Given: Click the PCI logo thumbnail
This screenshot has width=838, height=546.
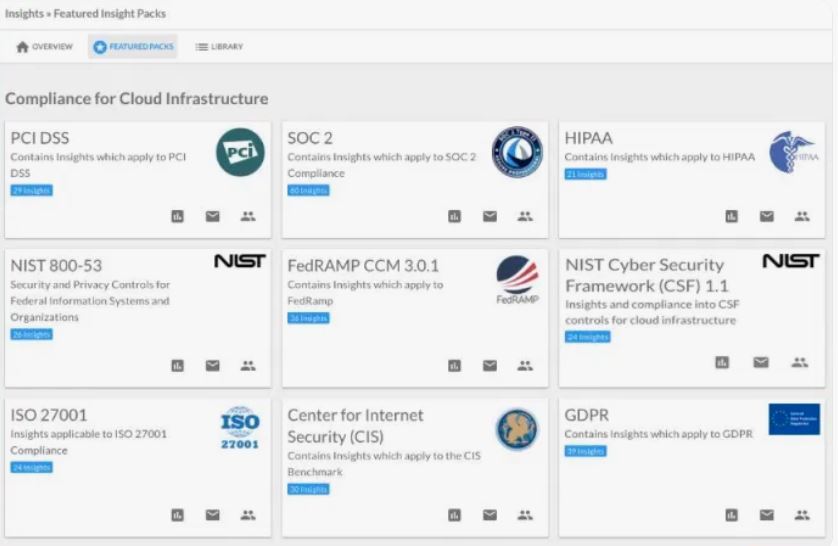Looking at the screenshot, I should tap(240, 152).
